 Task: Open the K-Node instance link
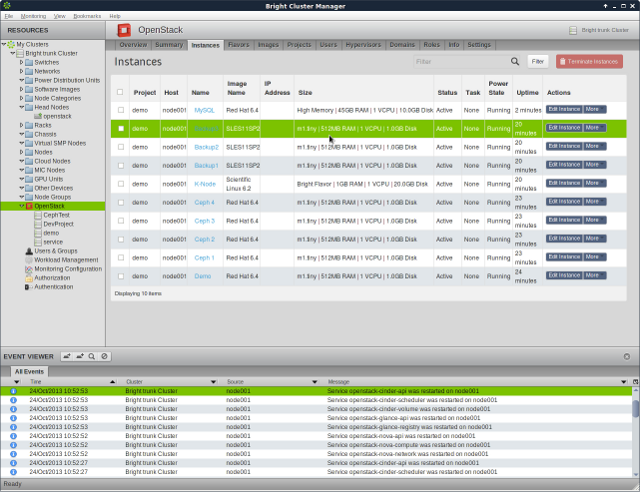(205, 184)
